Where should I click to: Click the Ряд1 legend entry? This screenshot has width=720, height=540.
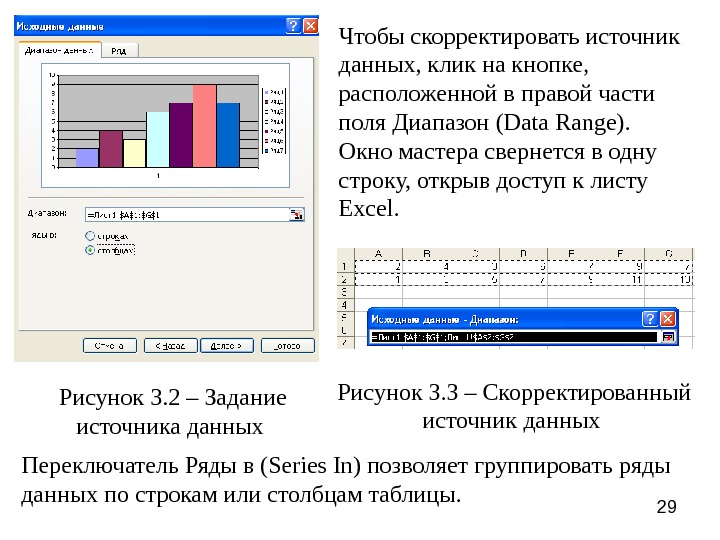275,92
